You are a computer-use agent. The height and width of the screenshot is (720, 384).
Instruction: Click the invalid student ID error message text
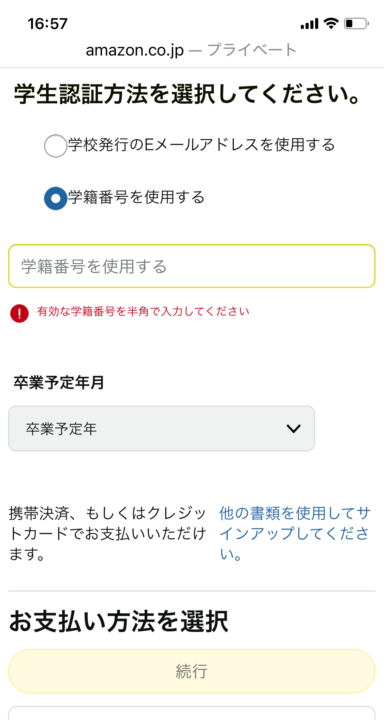pos(143,312)
